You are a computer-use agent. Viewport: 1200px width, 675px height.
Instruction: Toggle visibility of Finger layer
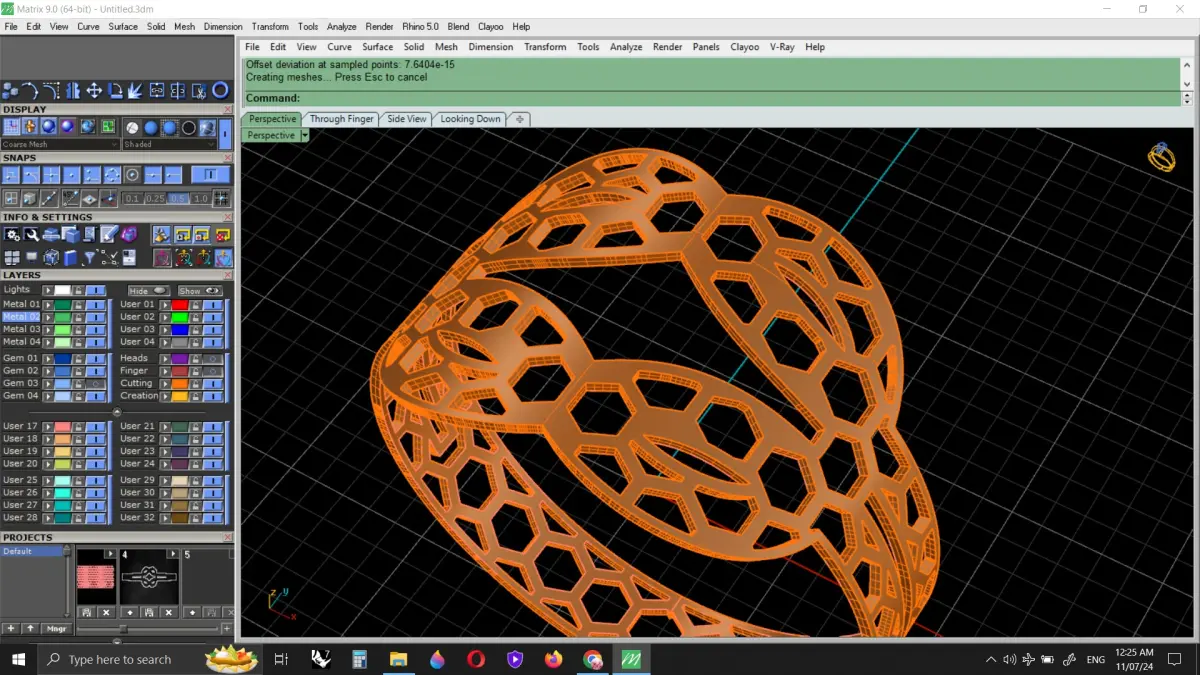pos(213,371)
